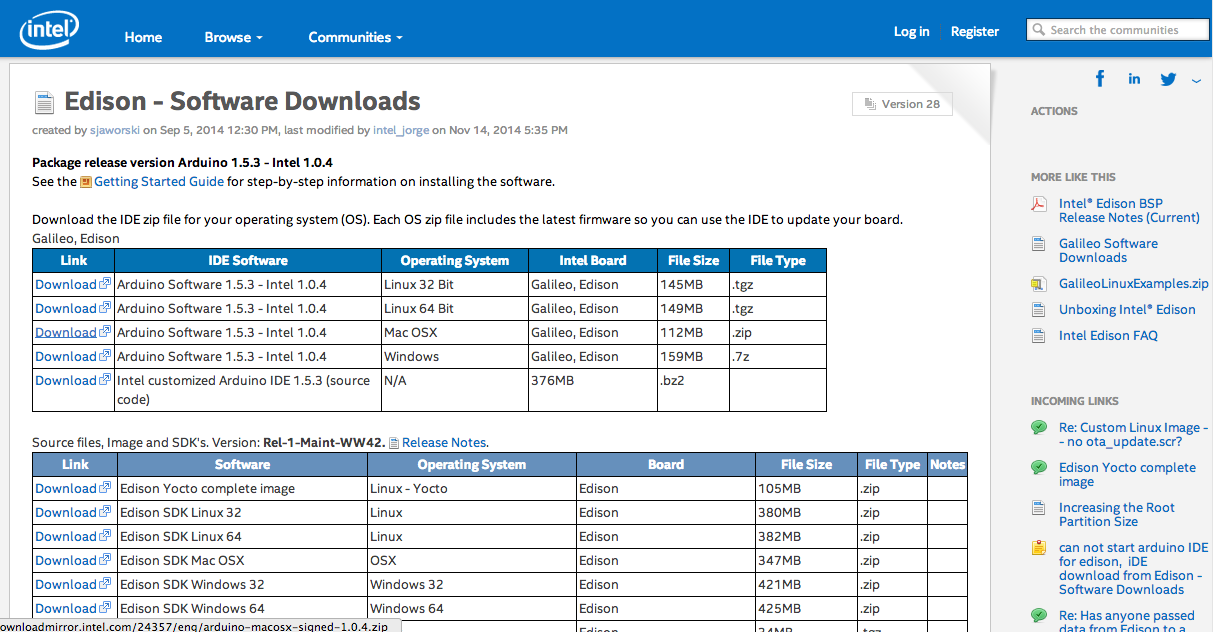This screenshot has height=632, width=1213.
Task: Click document icon next to Galileo Software Downloads
Action: pyautogui.click(x=1039, y=244)
